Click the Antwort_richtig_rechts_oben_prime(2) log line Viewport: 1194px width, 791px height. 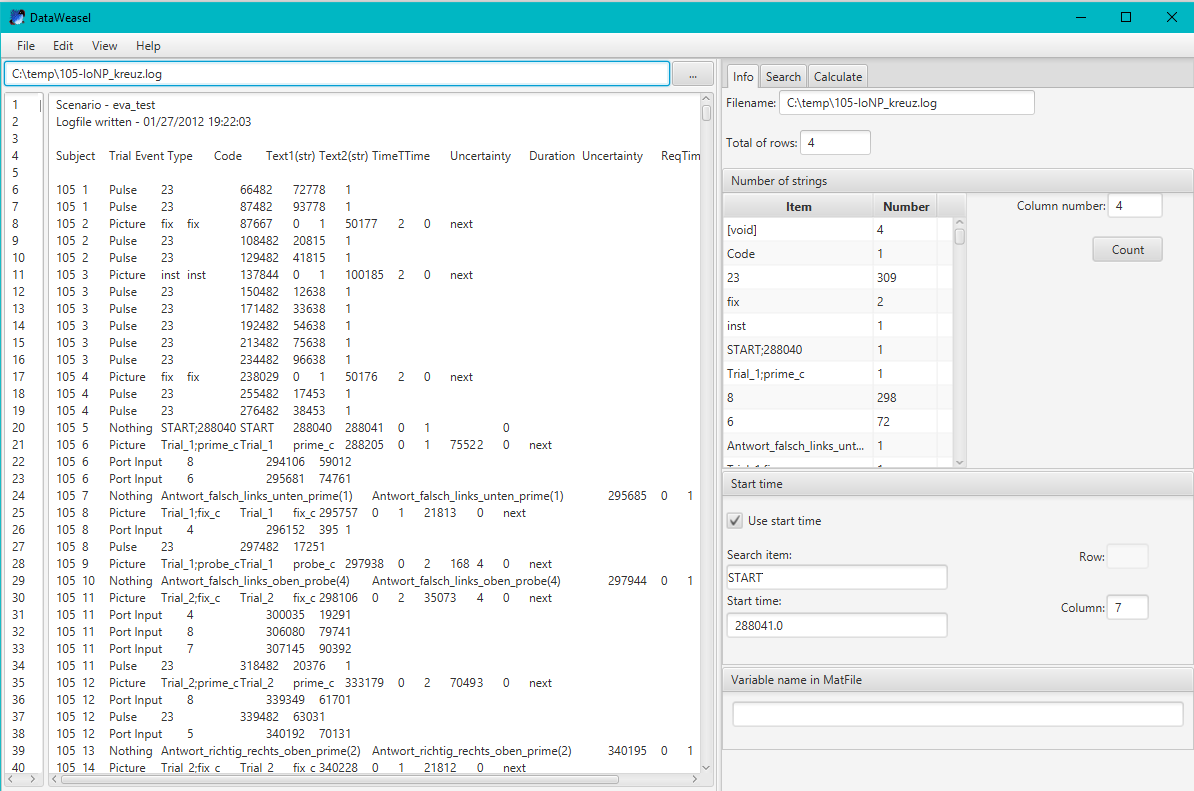point(375,751)
